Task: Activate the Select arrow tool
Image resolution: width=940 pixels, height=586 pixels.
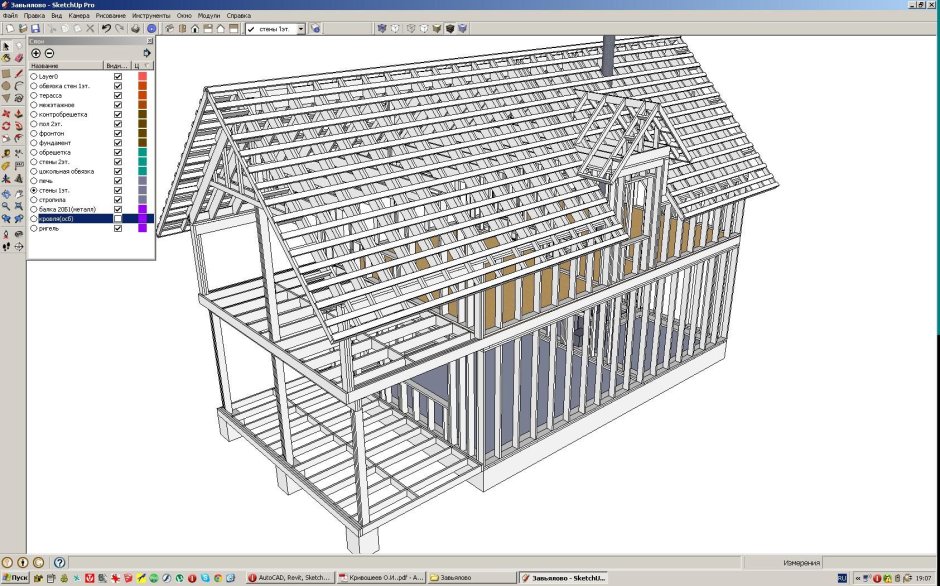Action: [8, 44]
